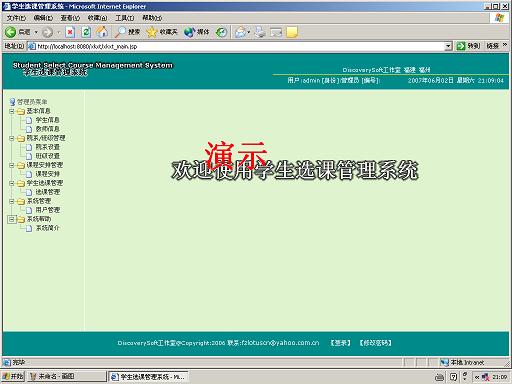Open 学生信息 in the sidebar tree
Screen dimensions: 512x384
pyautogui.click(x=47, y=120)
